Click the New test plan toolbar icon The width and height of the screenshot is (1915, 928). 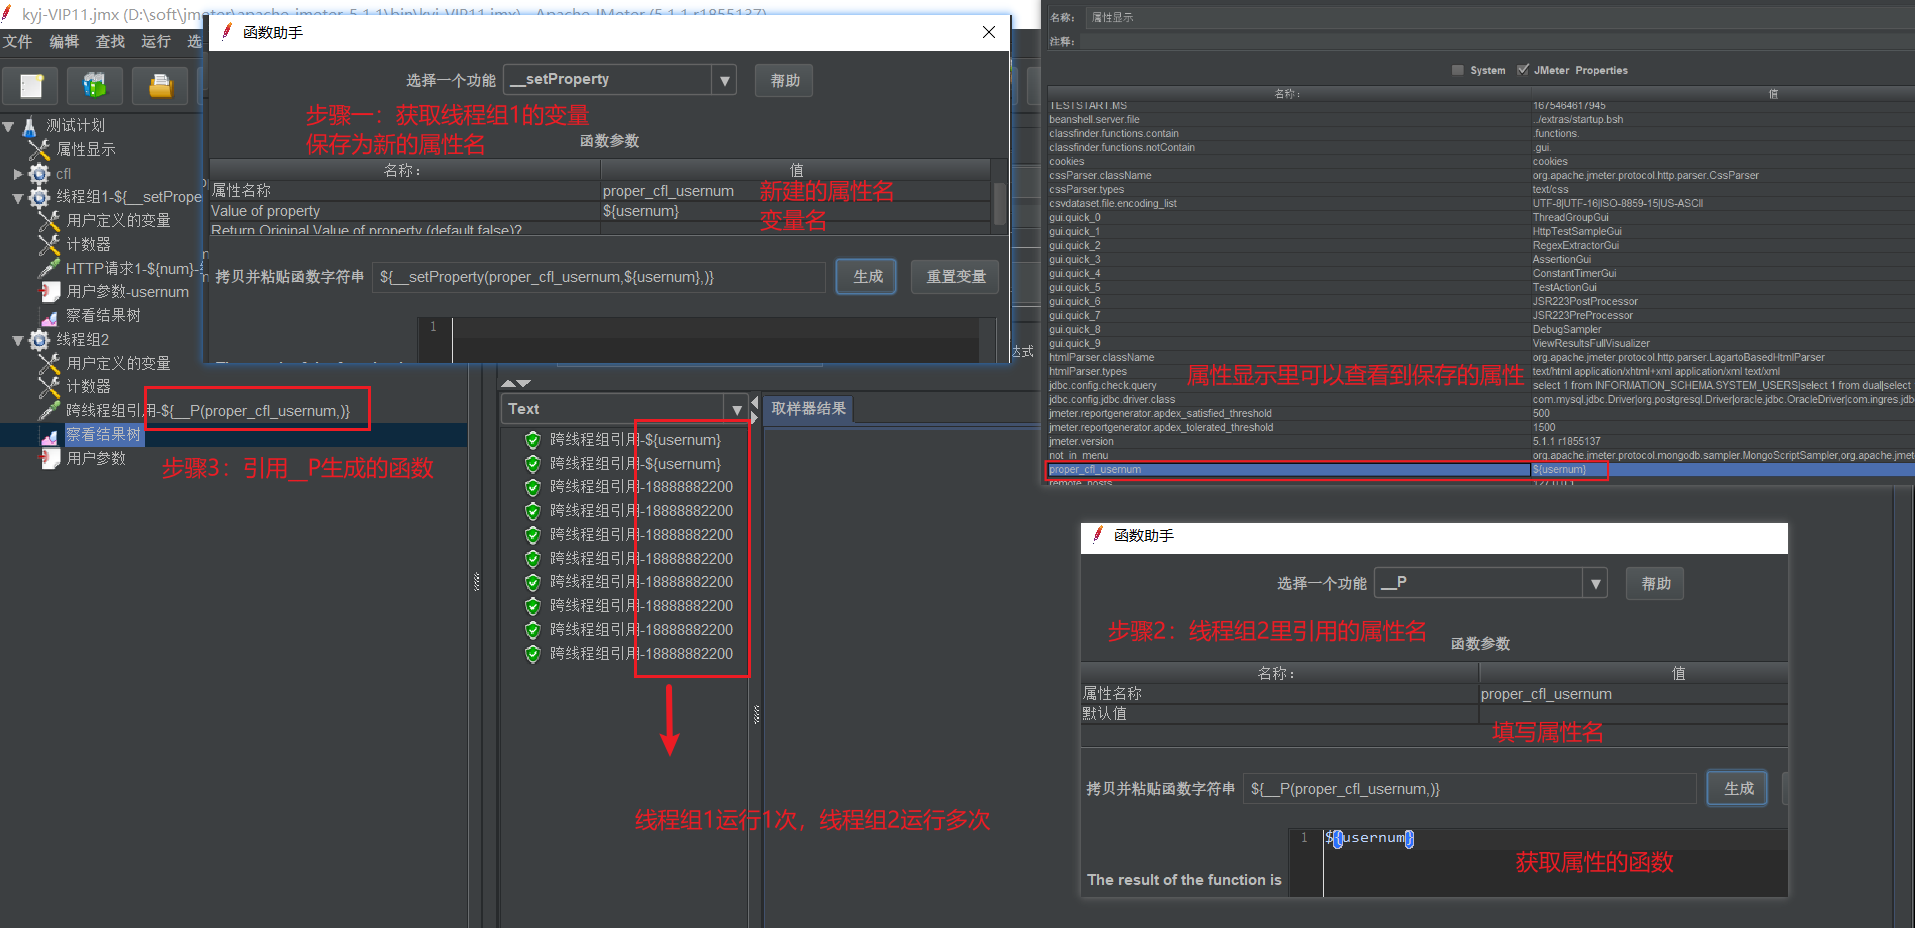click(31, 86)
